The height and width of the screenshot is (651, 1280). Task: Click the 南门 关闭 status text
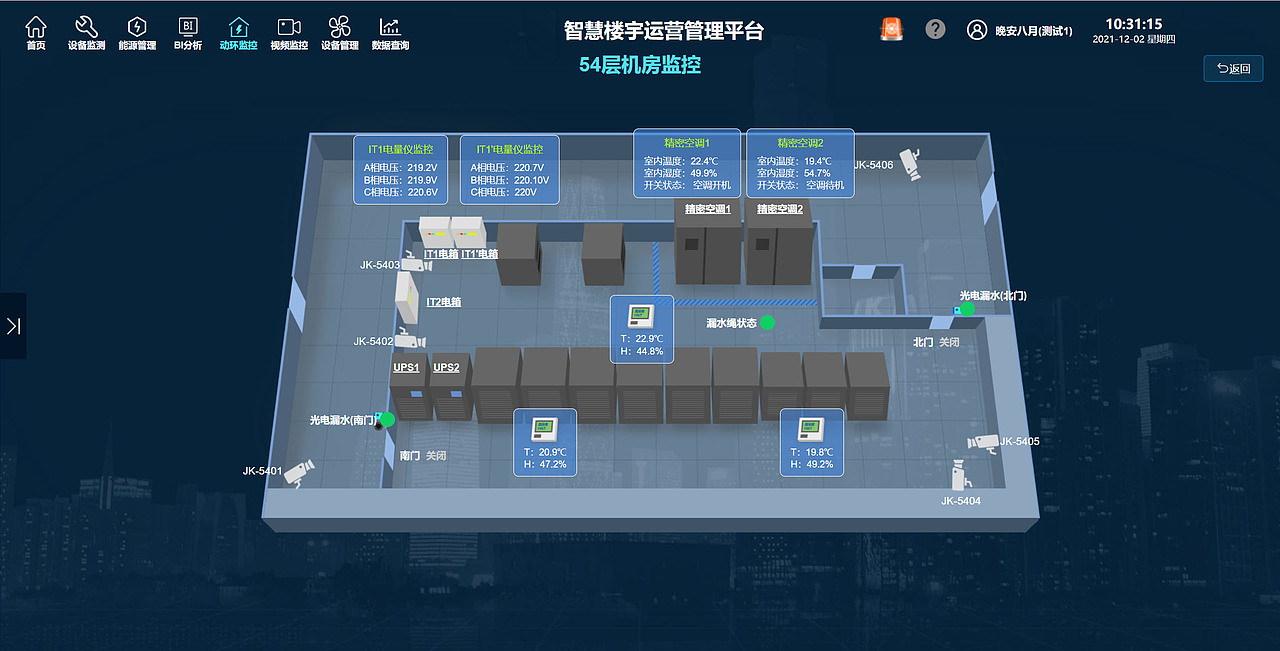tap(423, 455)
